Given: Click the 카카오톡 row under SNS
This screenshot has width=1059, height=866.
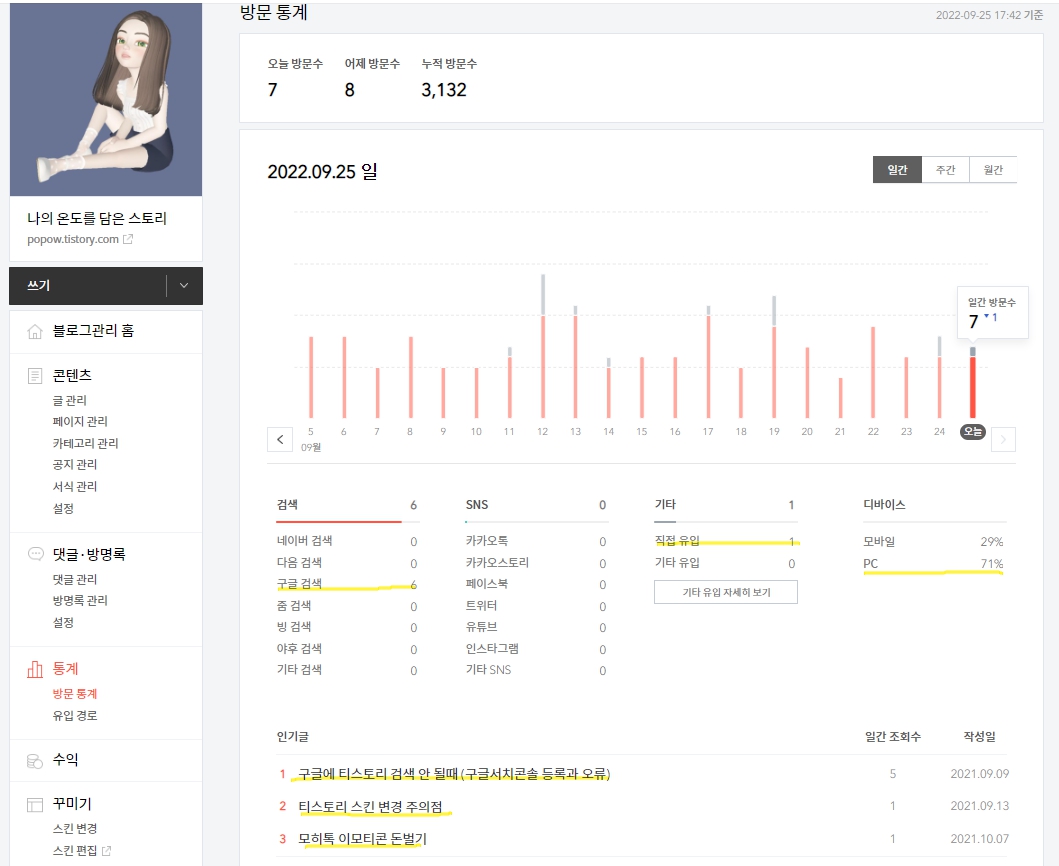Looking at the screenshot, I should pyautogui.click(x=536, y=541).
